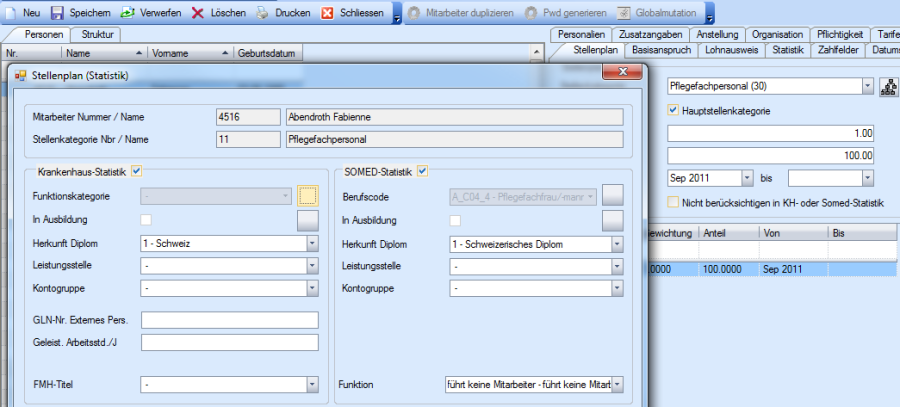This screenshot has height=407, width=900.
Task: Uncheck the Hauptstellenkategorie checkbox
Action: coord(674,110)
